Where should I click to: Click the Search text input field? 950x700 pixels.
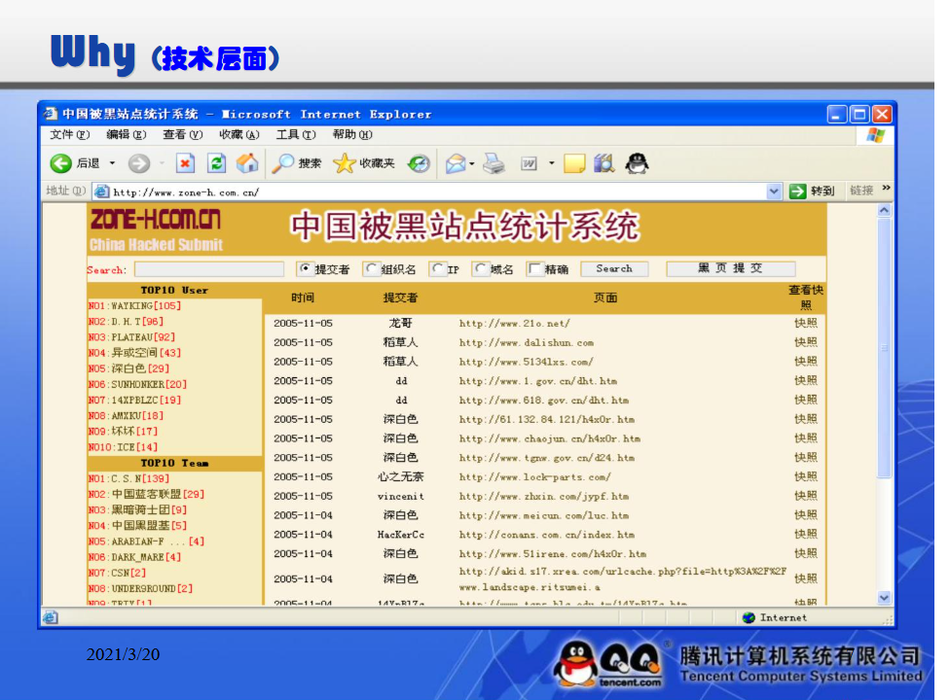[209, 270]
